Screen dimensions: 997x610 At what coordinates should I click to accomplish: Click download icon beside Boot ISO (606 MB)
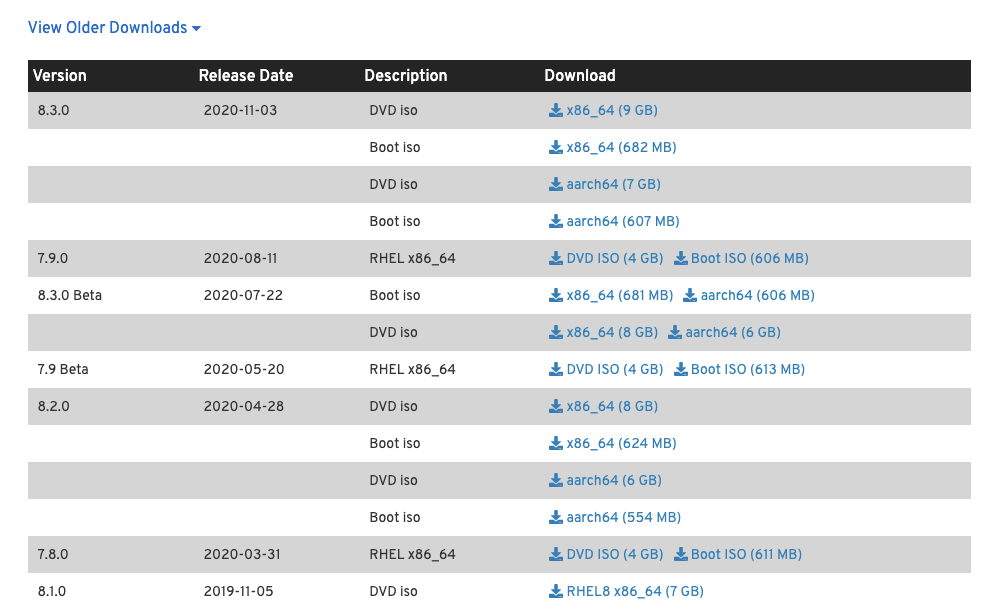[680, 259]
